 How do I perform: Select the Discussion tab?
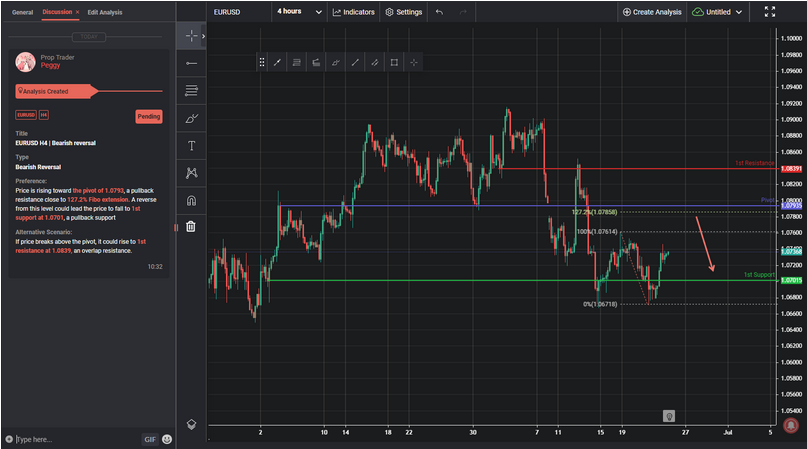coord(57,12)
